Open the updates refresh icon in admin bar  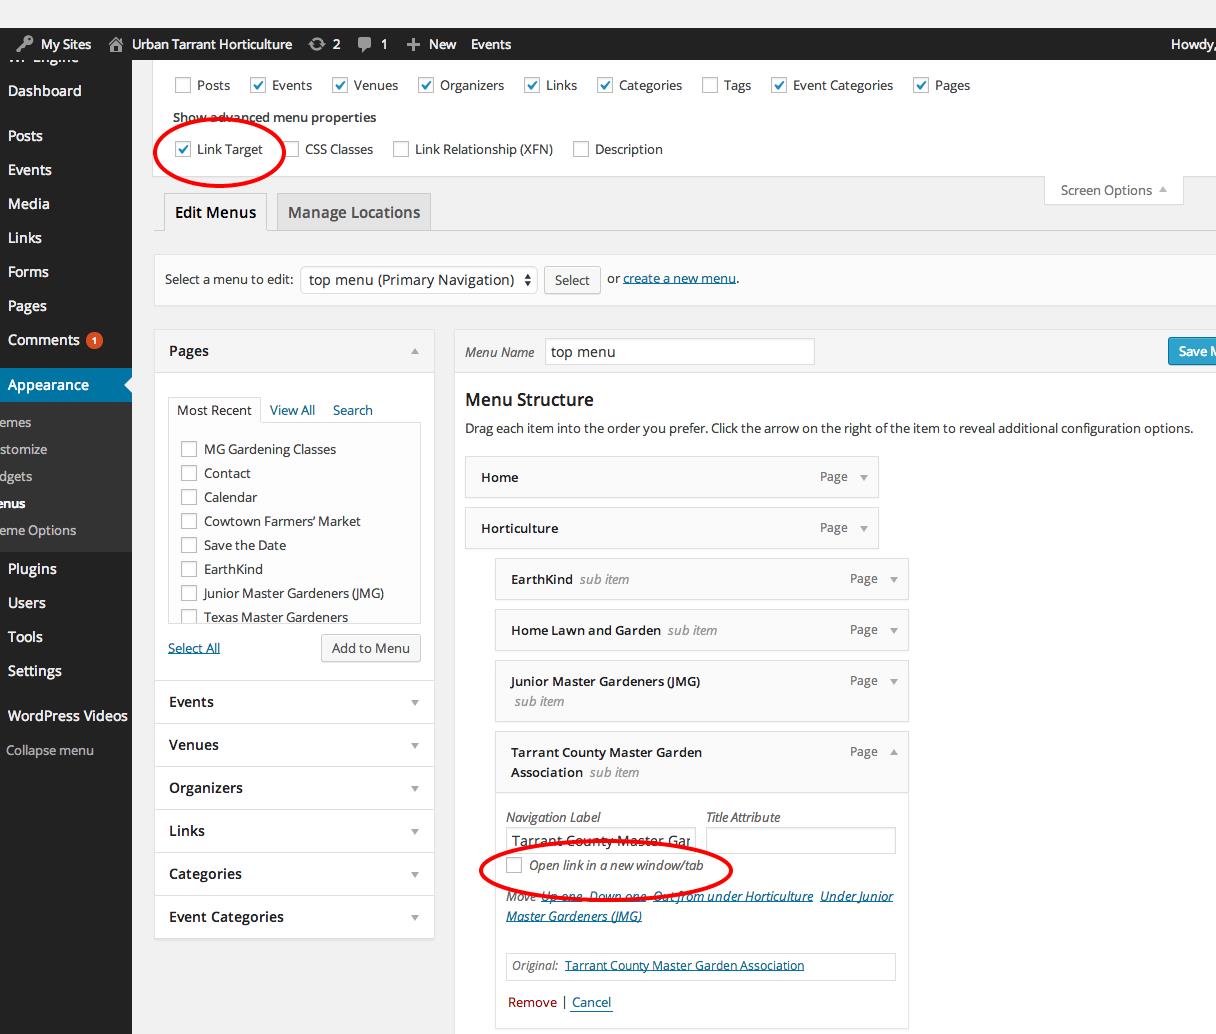click(317, 44)
